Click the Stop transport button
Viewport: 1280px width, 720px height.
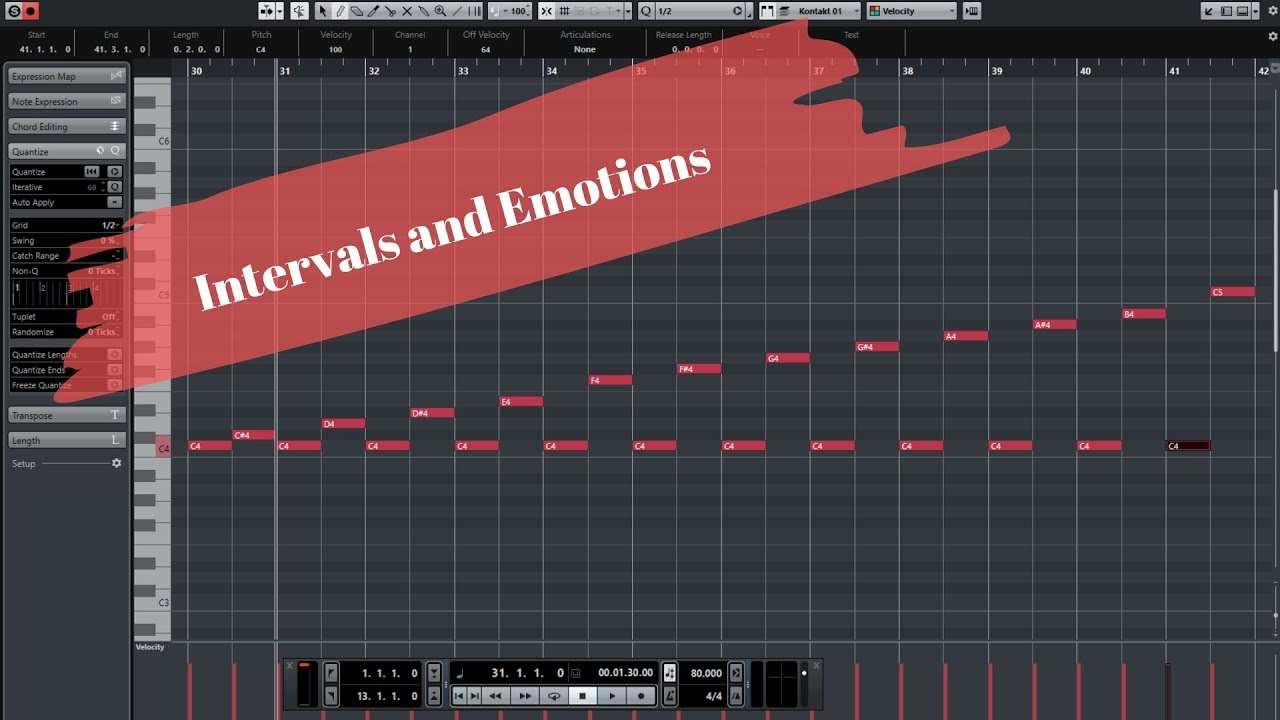pyautogui.click(x=583, y=696)
